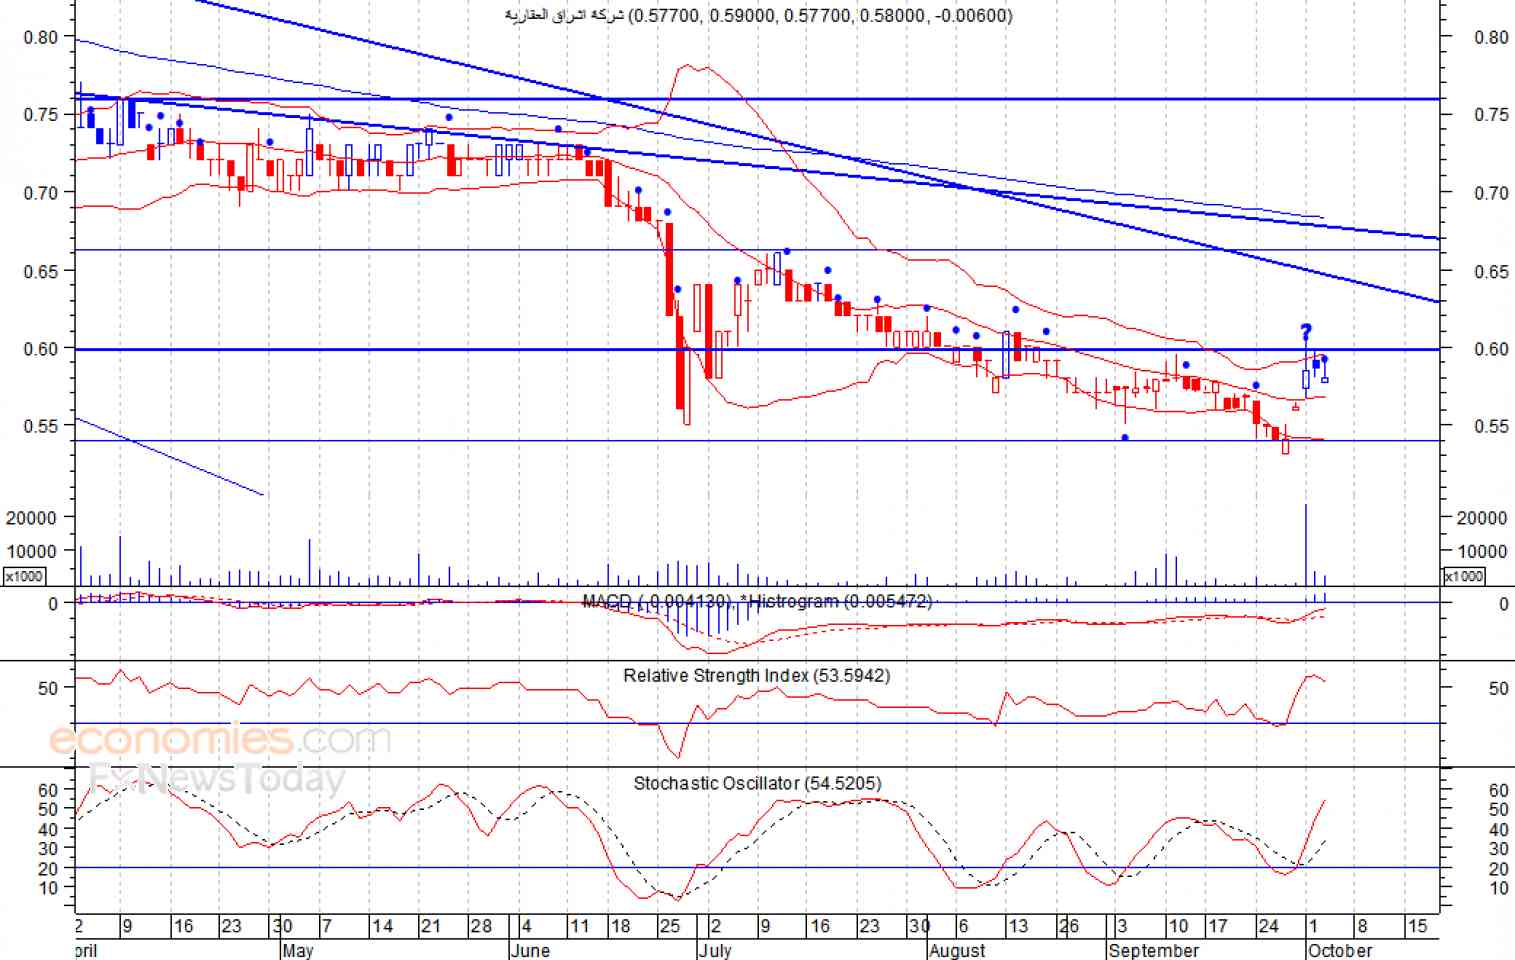Screen dimensions: 1515x960
Task: Select the Stochastic Oscillator (54.5205) label
Action: point(757,783)
